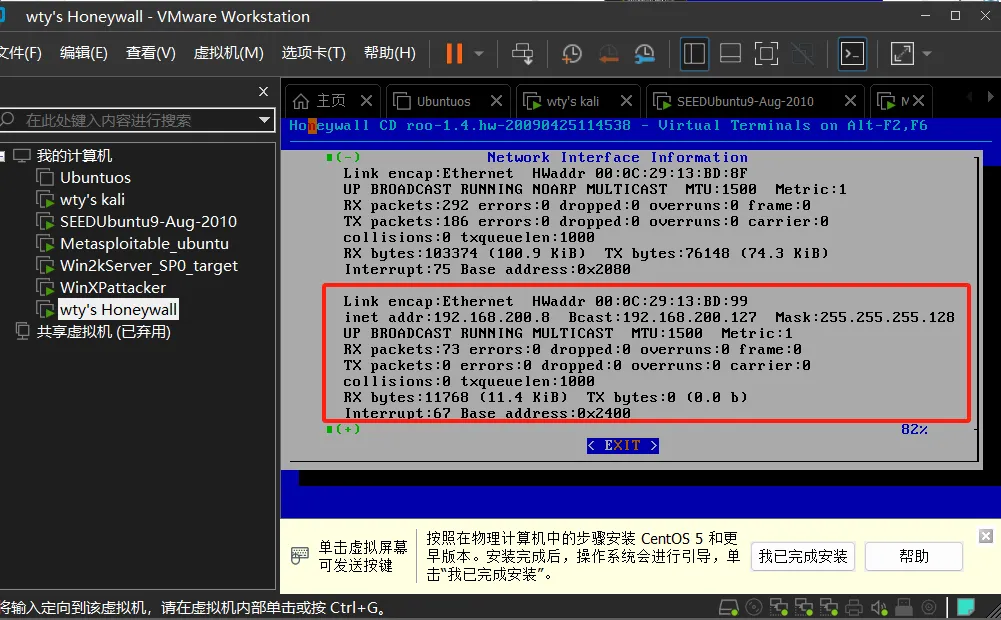This screenshot has width=1001, height=620.
Task: Send Ctrl+Alt+Del to the virtual machine
Action: 522,54
